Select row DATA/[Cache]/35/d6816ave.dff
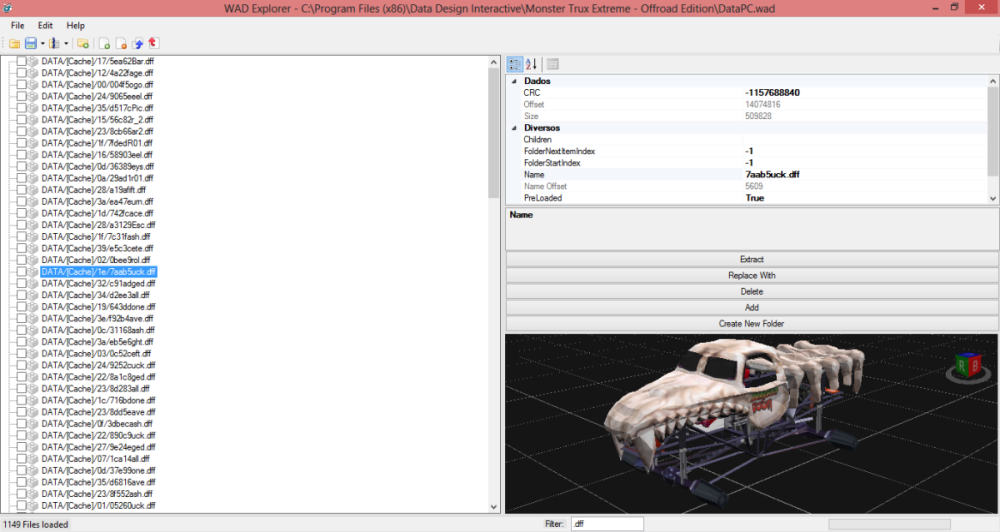This screenshot has height=532, width=1000. [x=98, y=482]
